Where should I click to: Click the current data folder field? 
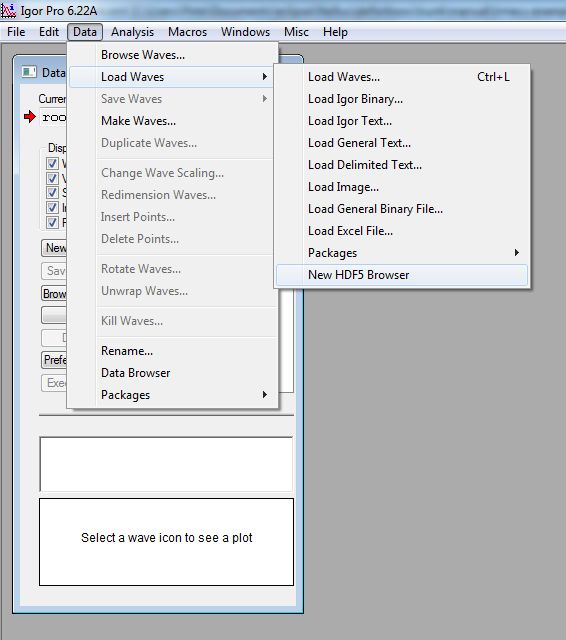click(x=53, y=118)
